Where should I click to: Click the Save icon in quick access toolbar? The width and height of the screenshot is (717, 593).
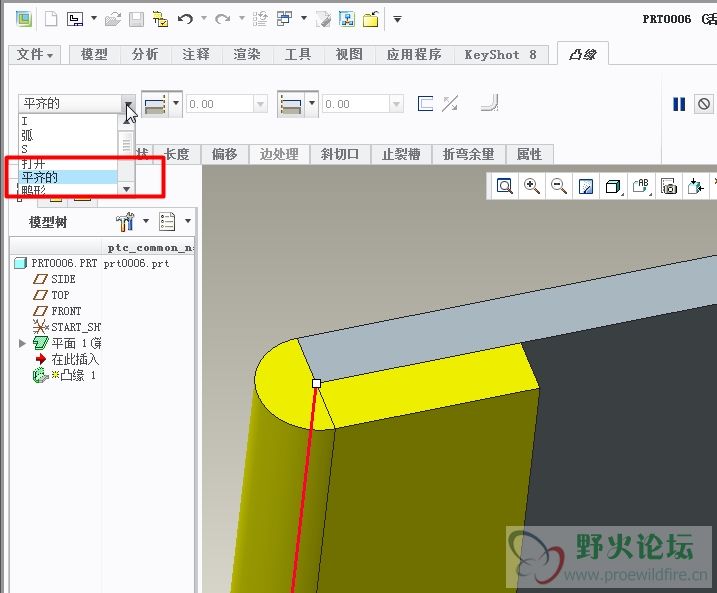click(x=136, y=19)
